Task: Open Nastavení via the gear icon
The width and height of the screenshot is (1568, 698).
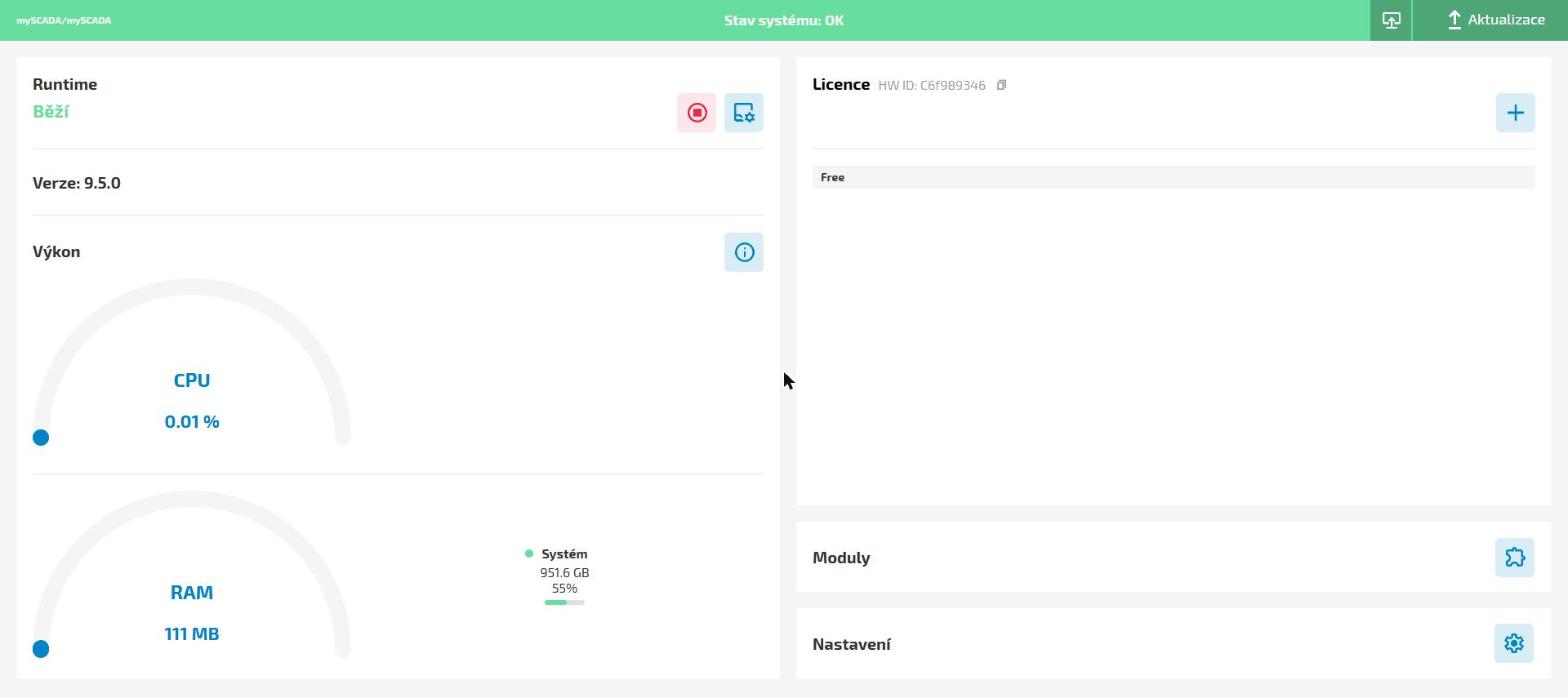Action: coord(1515,644)
